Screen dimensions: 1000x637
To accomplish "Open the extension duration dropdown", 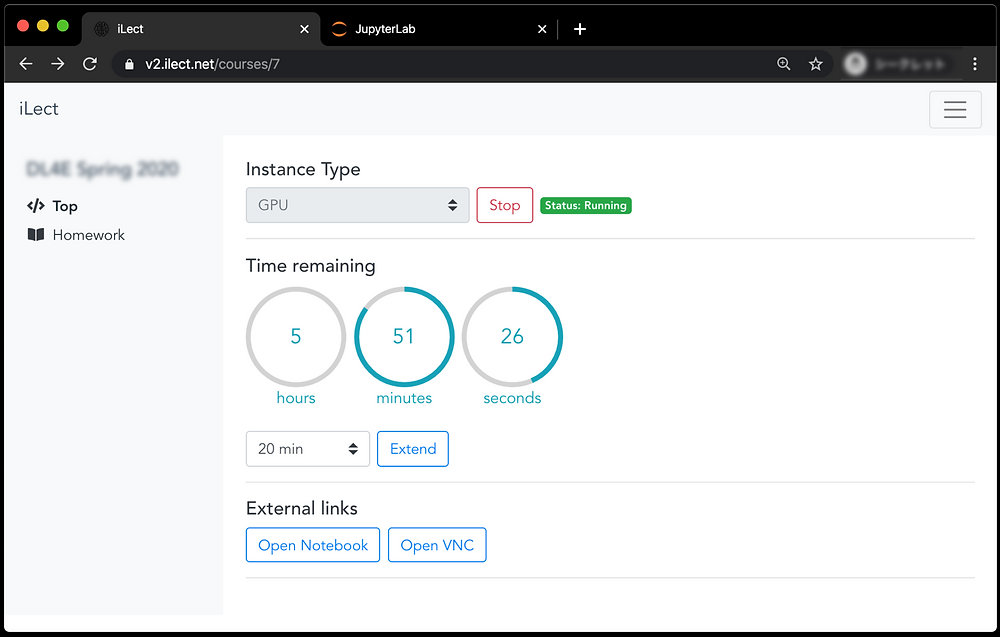I will click(x=307, y=448).
